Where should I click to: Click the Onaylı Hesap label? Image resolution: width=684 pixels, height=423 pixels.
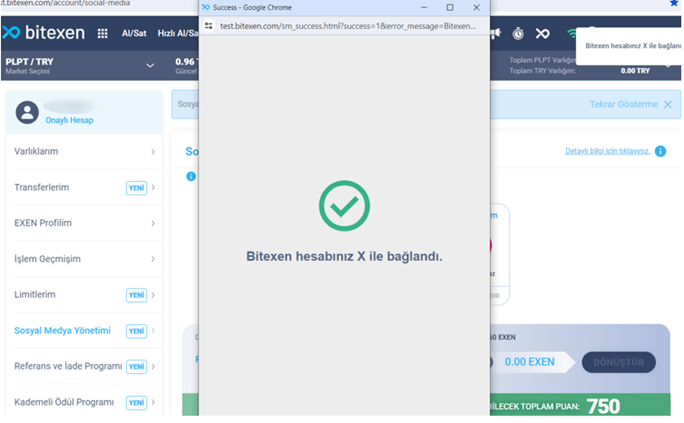[69, 120]
